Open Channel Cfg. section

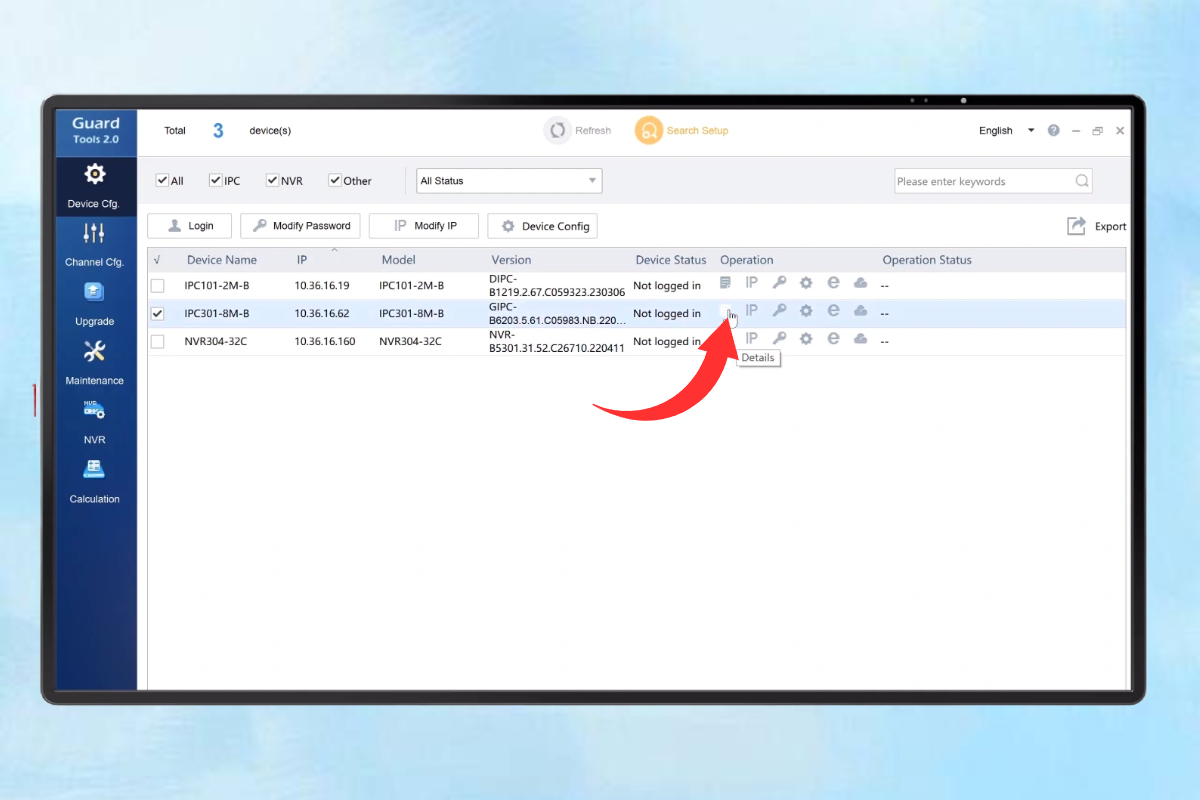point(94,245)
